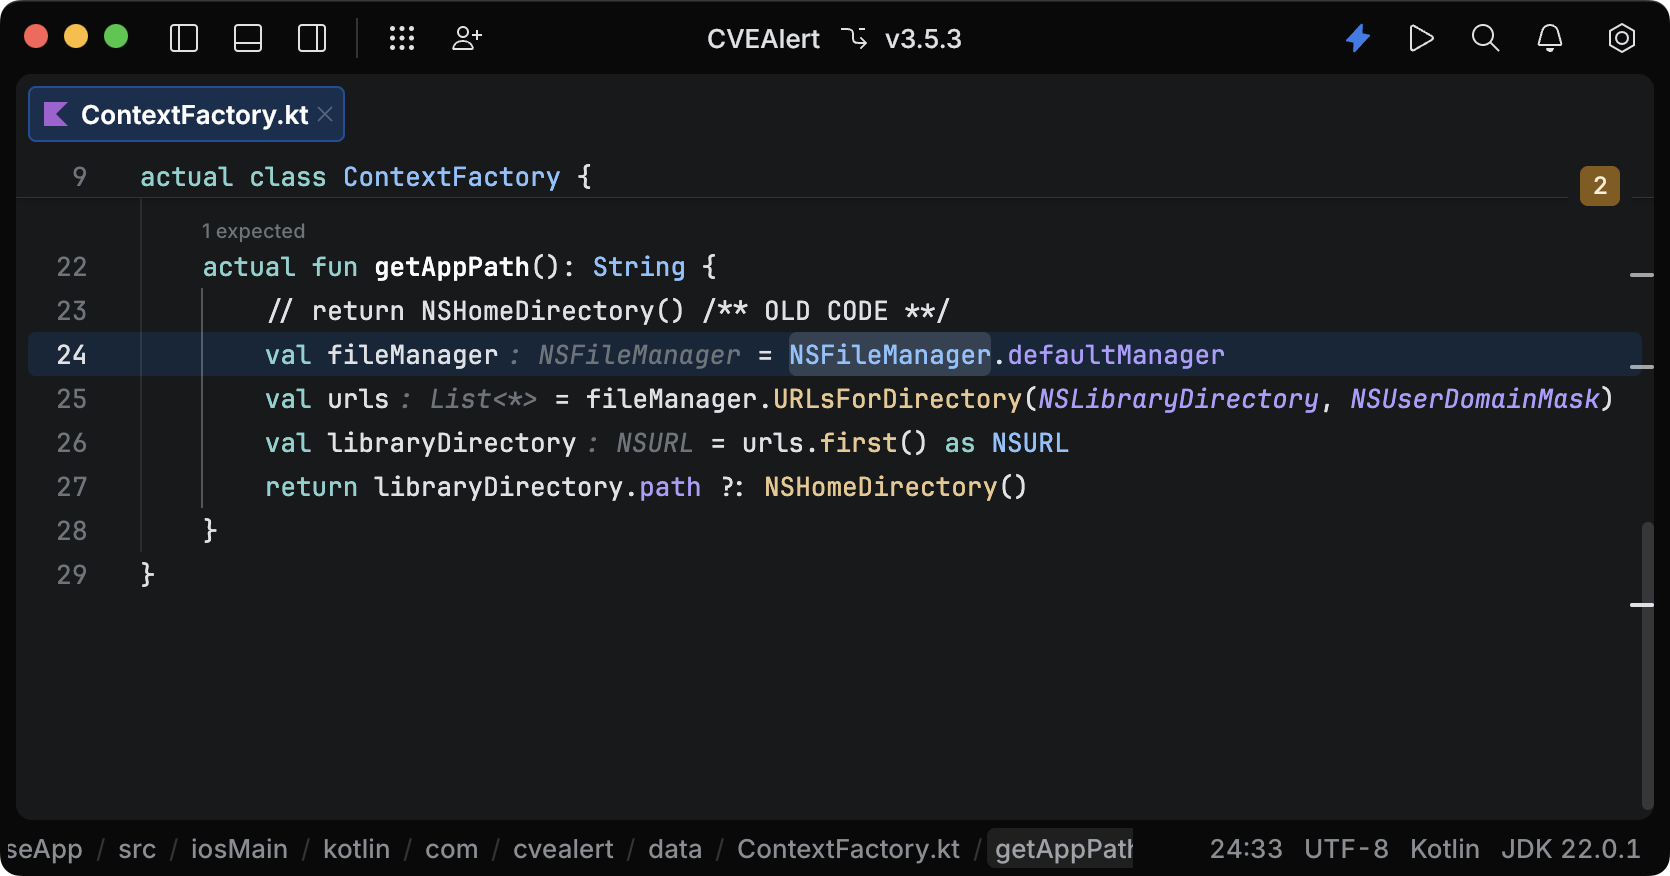Click defaultManager property in code
The image size is (1670, 876).
1116,355
